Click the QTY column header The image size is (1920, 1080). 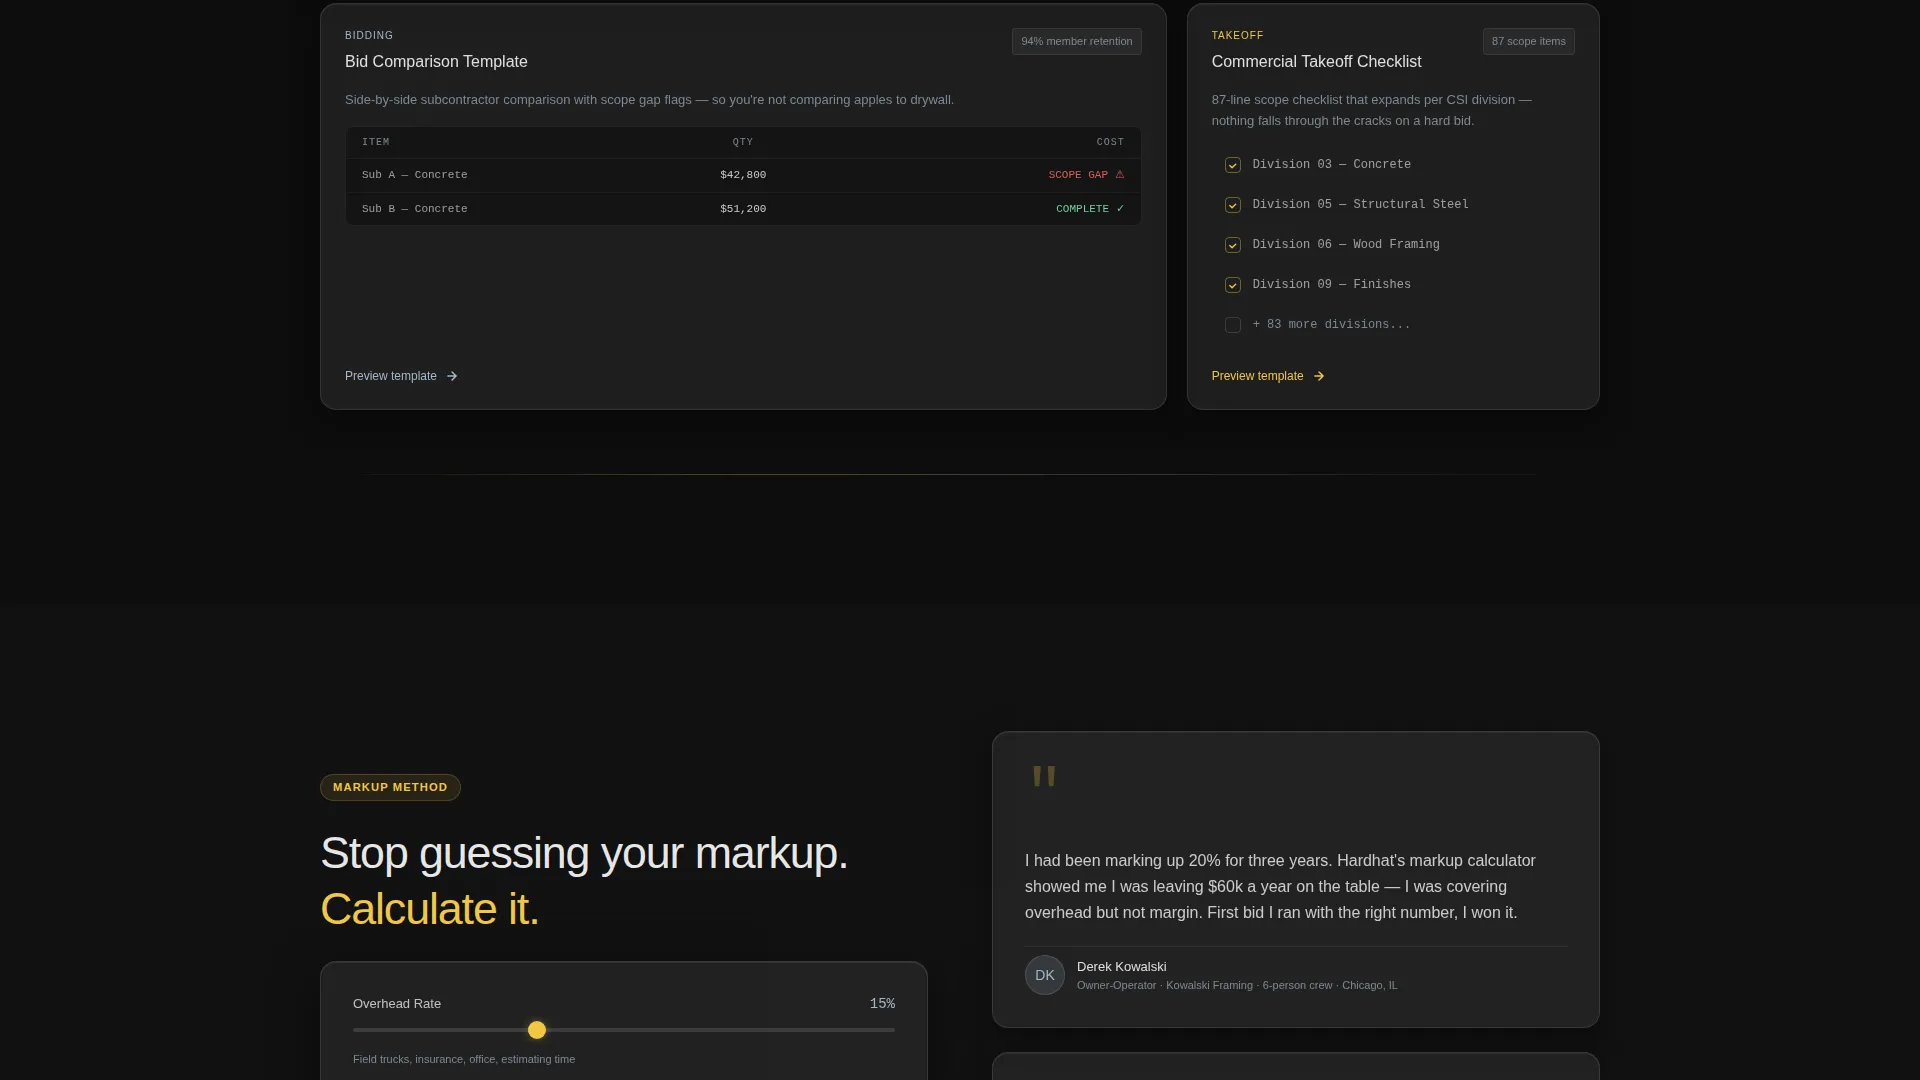[743, 142]
